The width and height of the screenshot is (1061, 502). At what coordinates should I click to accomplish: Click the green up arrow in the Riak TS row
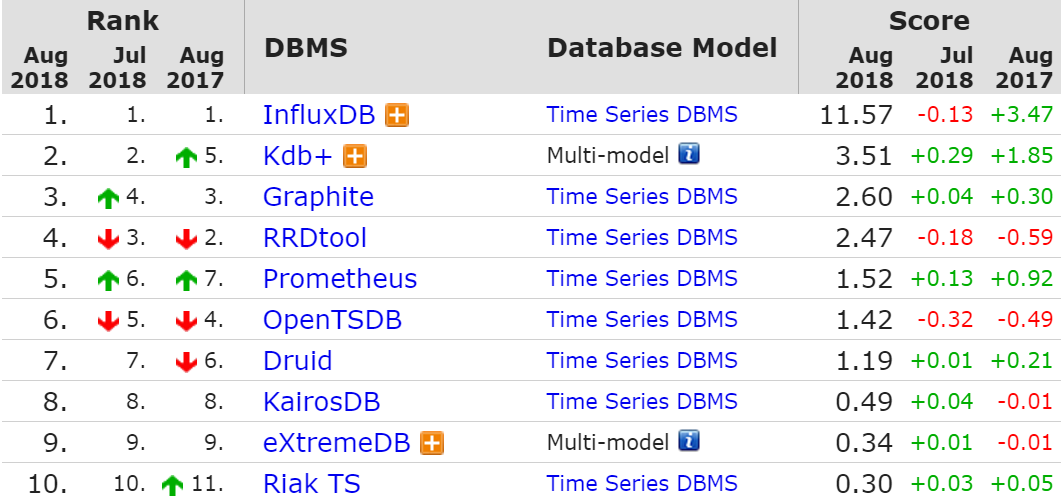172,485
